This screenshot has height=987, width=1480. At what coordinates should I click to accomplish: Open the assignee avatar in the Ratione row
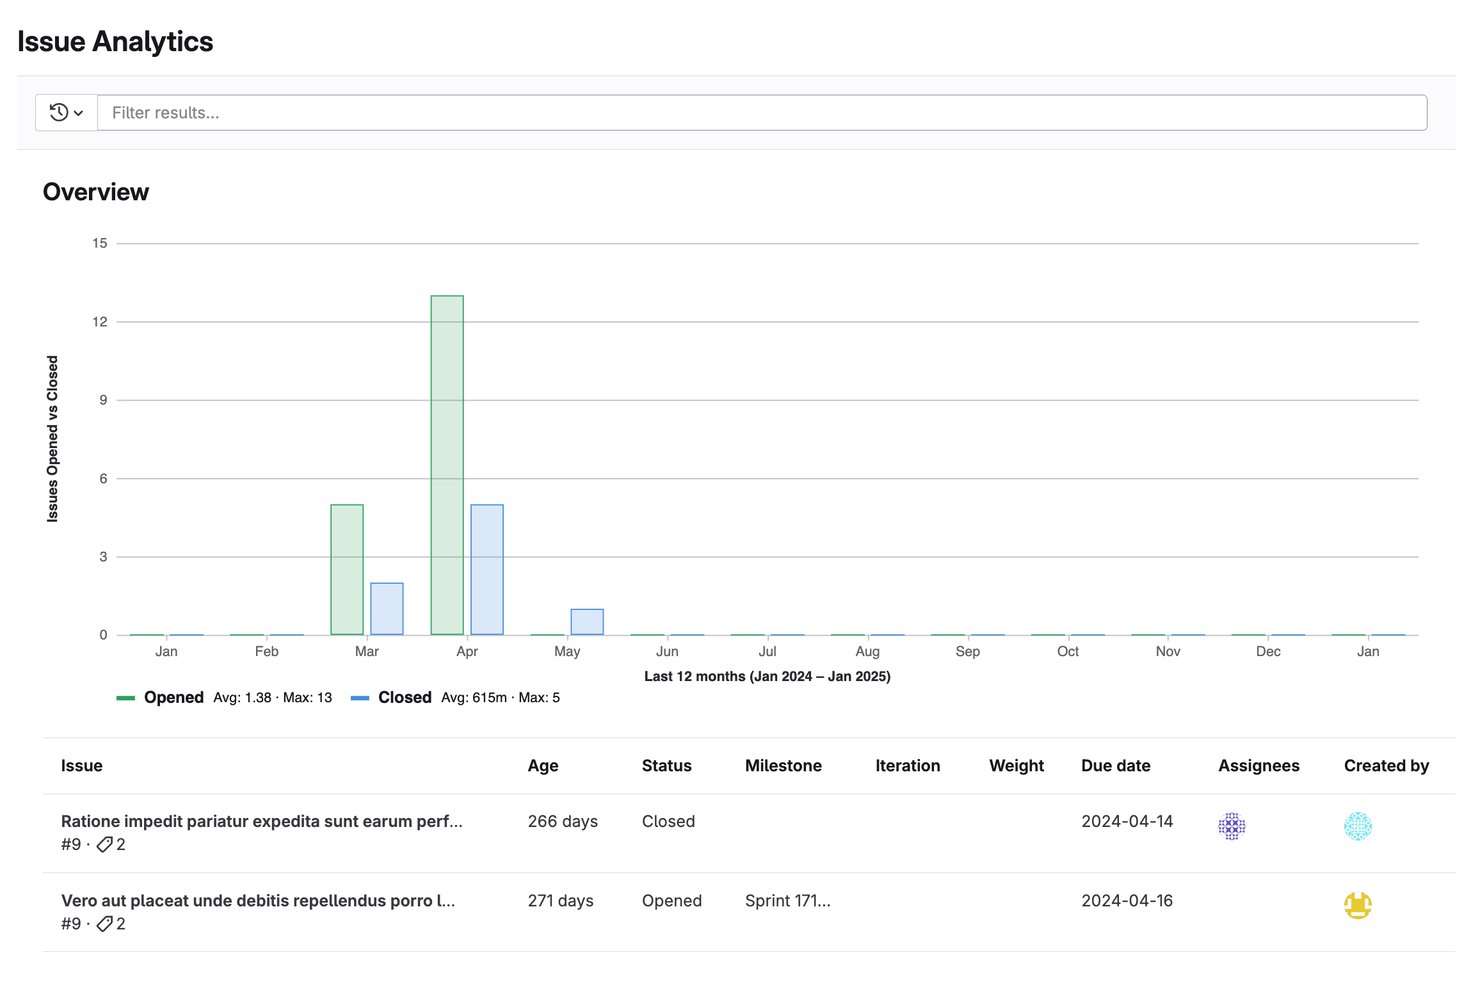pos(1232,826)
